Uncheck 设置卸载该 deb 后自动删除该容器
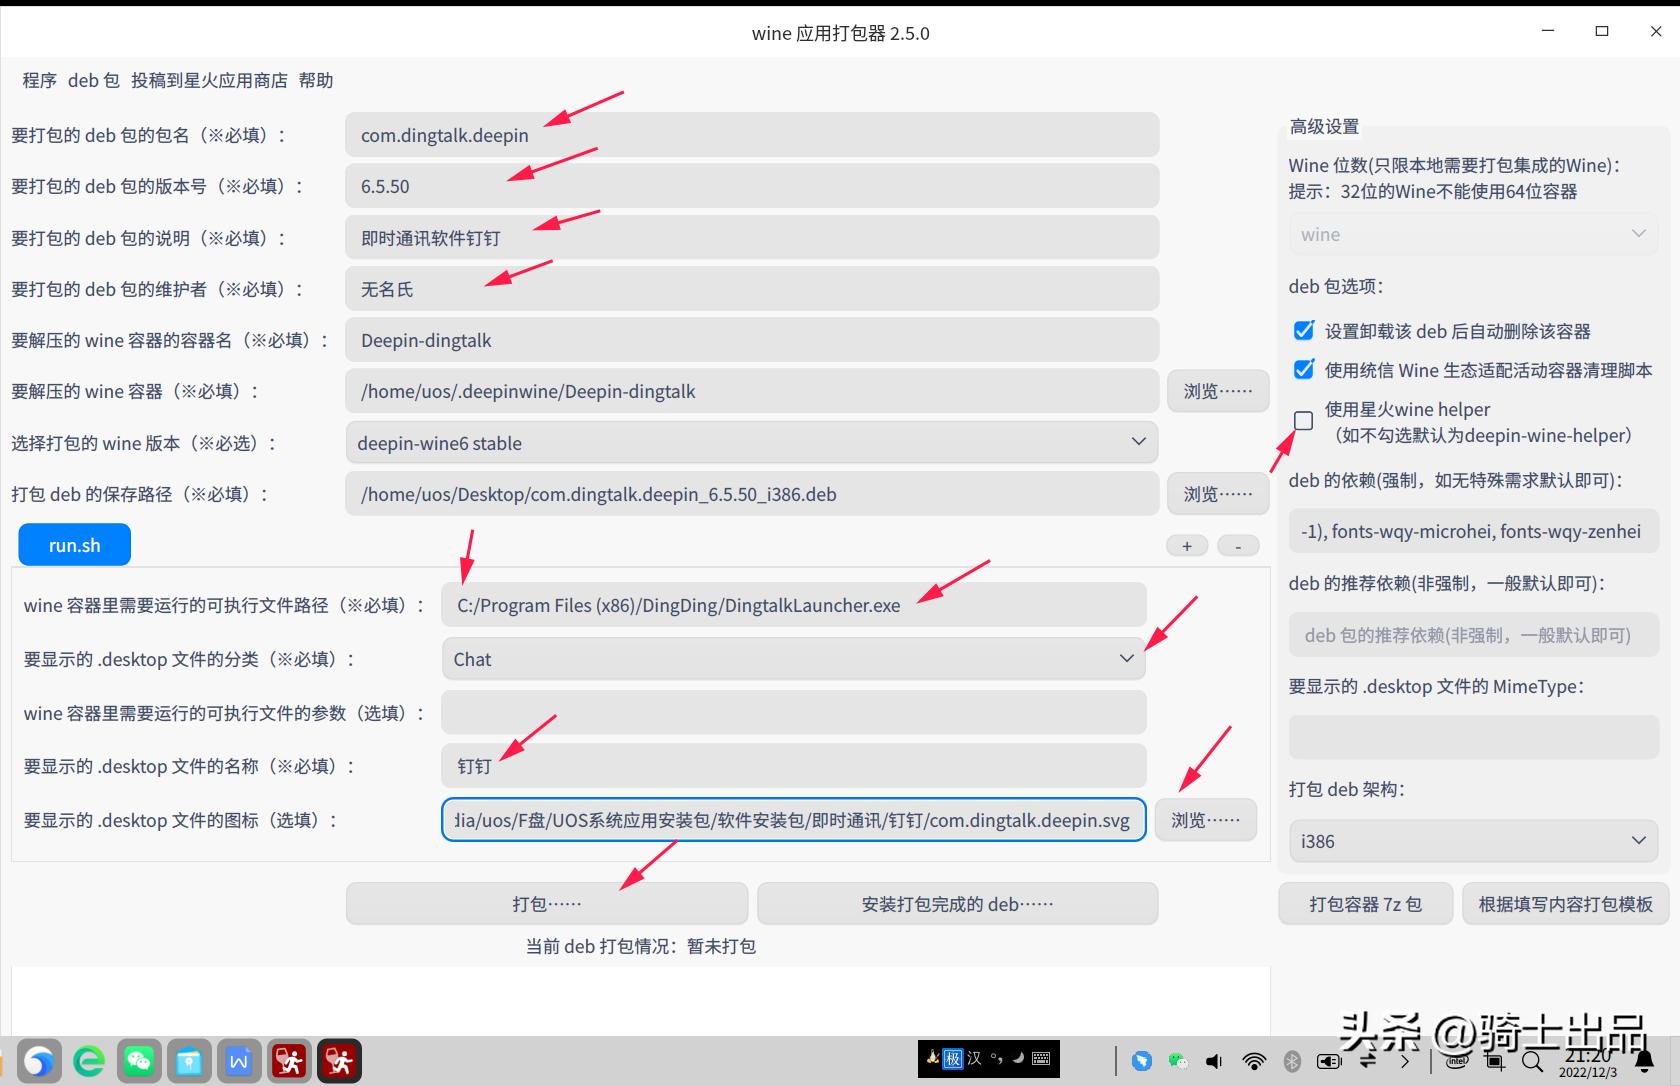 pos(1303,330)
